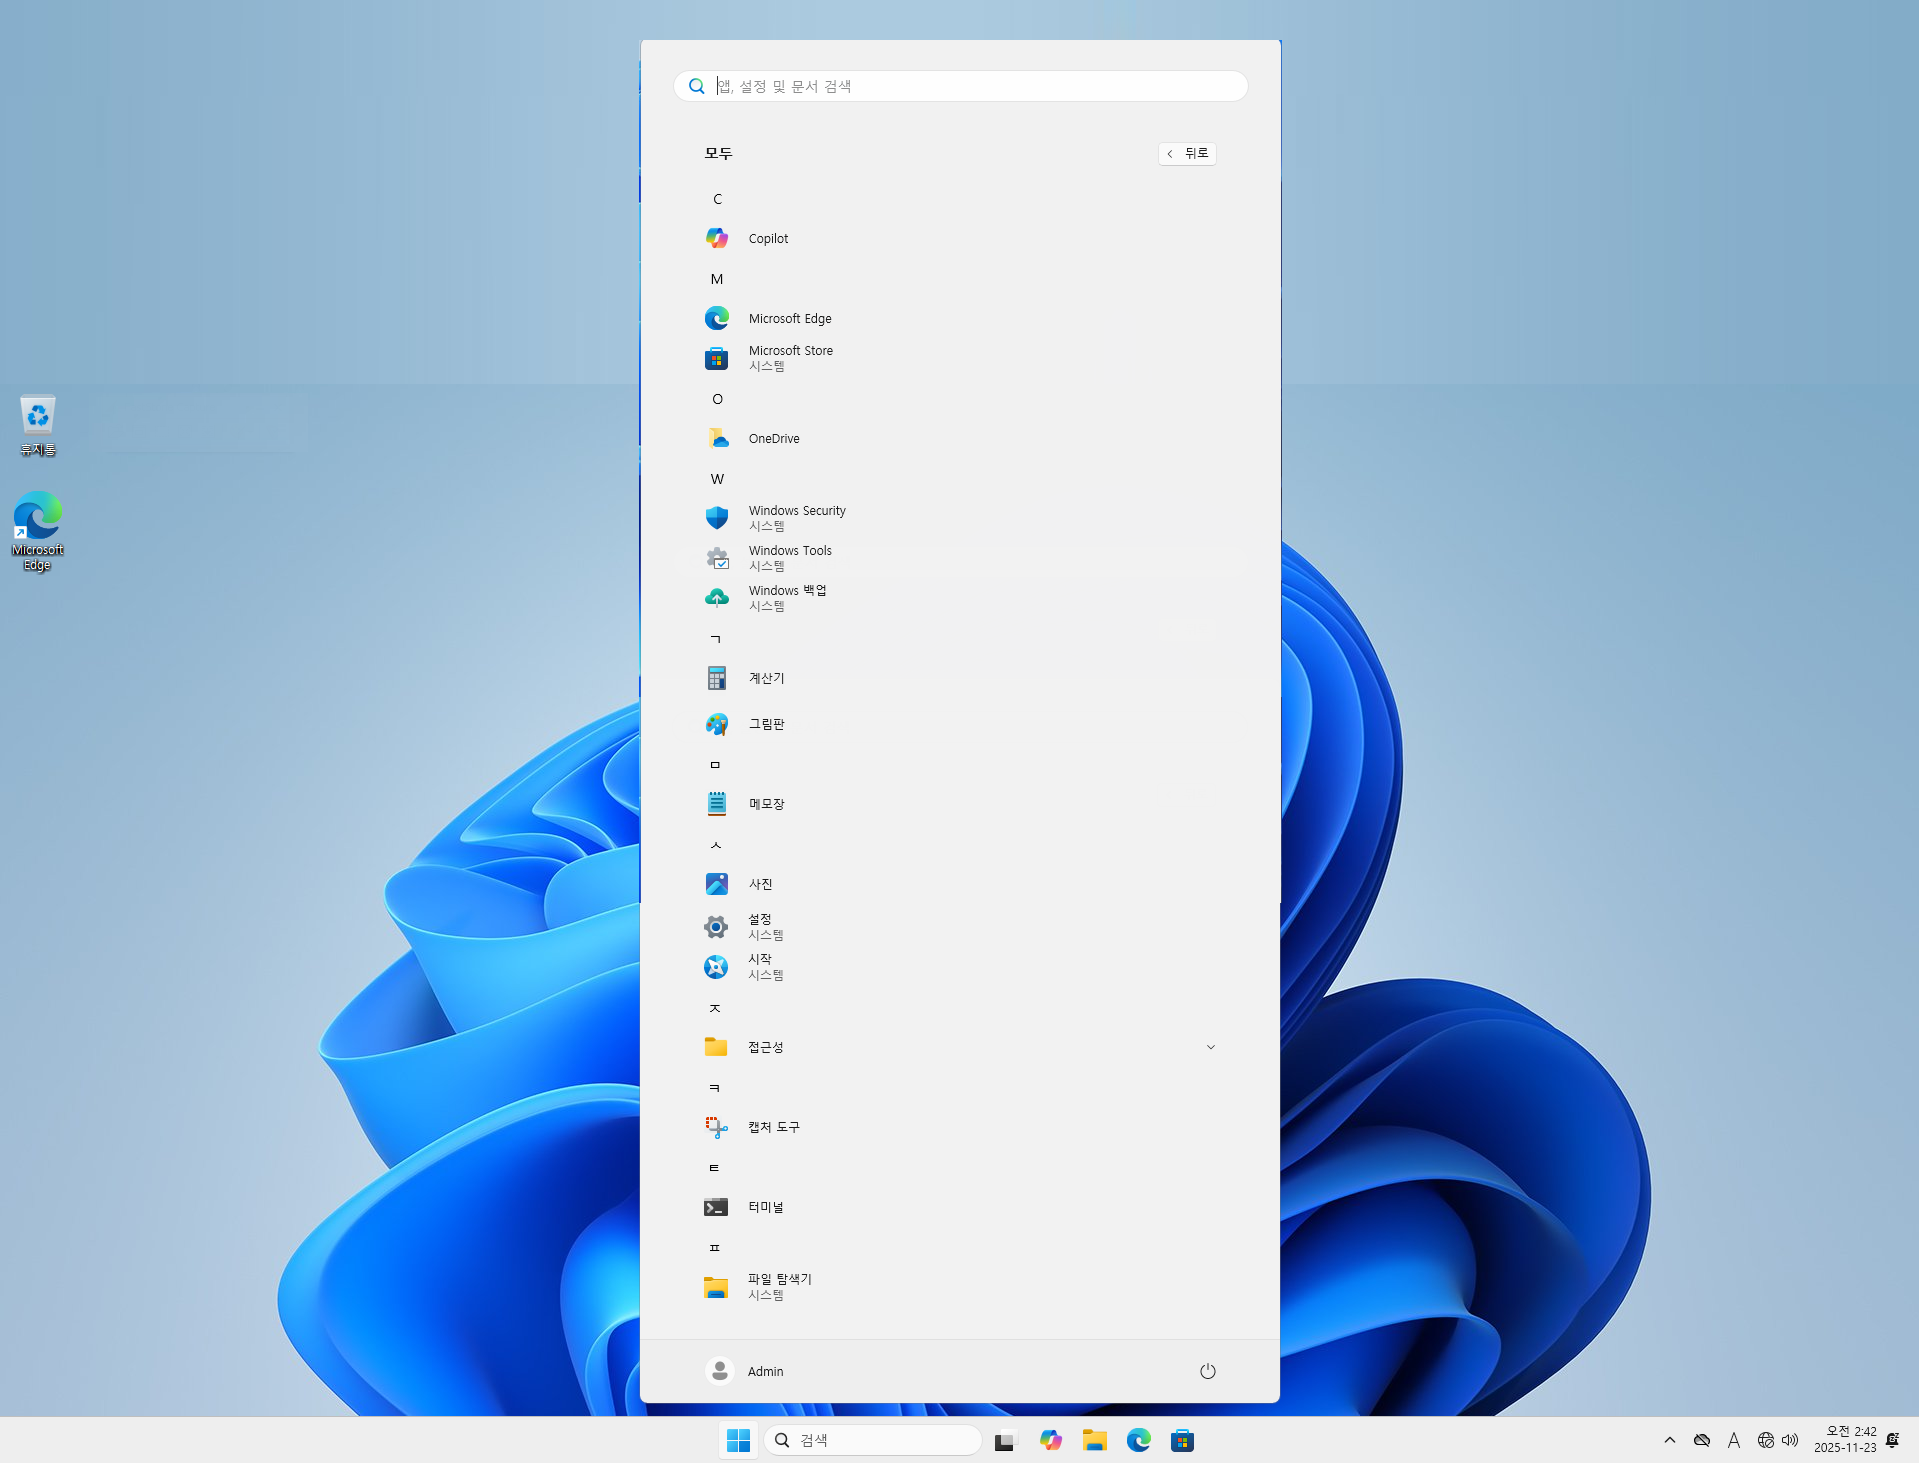Open Admin user account menu
The height and width of the screenshot is (1463, 1919).
coord(745,1371)
